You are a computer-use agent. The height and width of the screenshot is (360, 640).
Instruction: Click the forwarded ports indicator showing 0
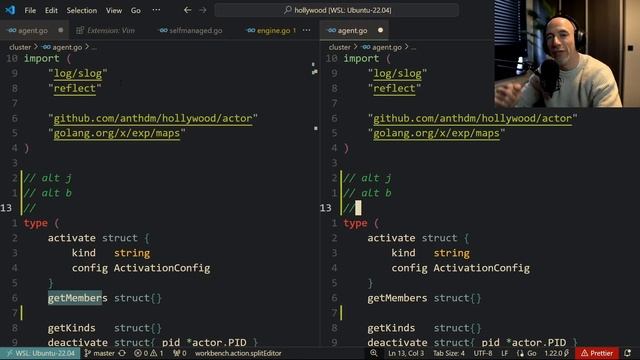[x=180, y=353]
